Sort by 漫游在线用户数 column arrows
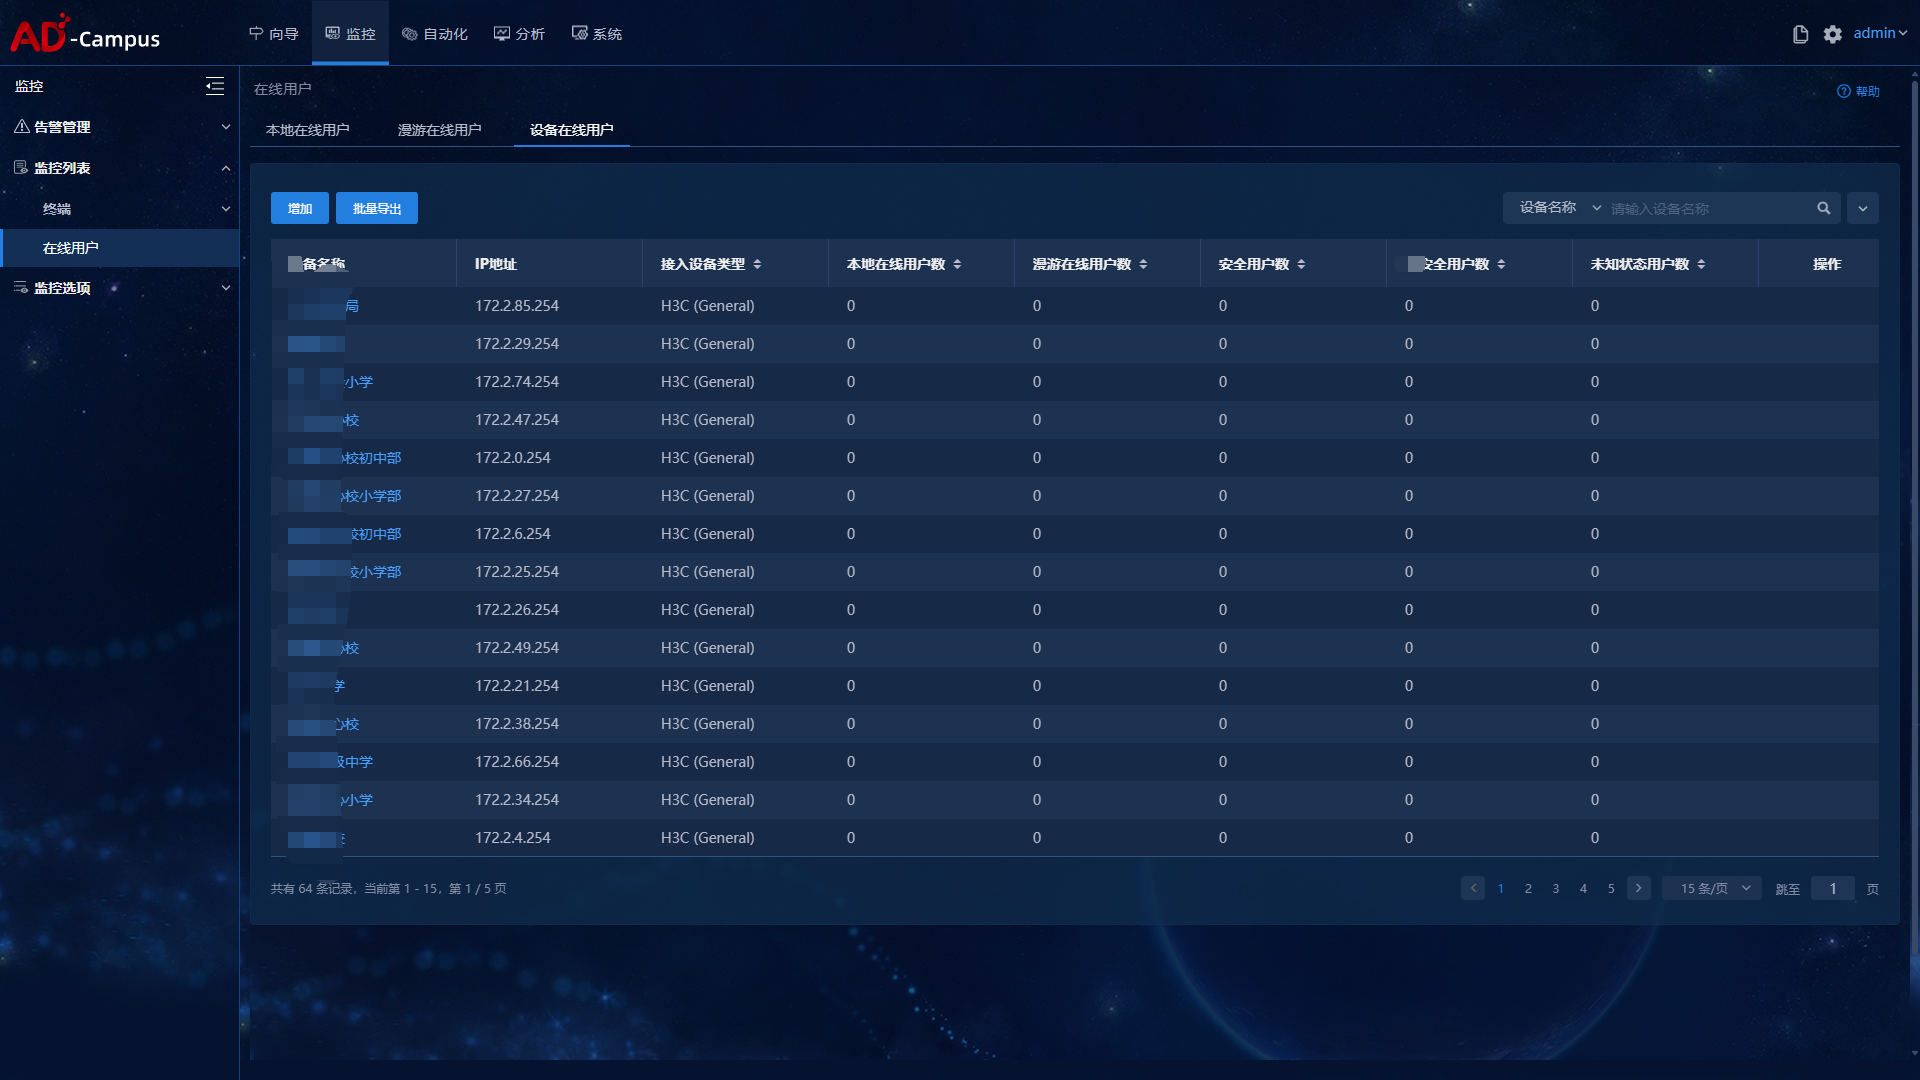Viewport: 1920px width, 1080px height. (1143, 264)
